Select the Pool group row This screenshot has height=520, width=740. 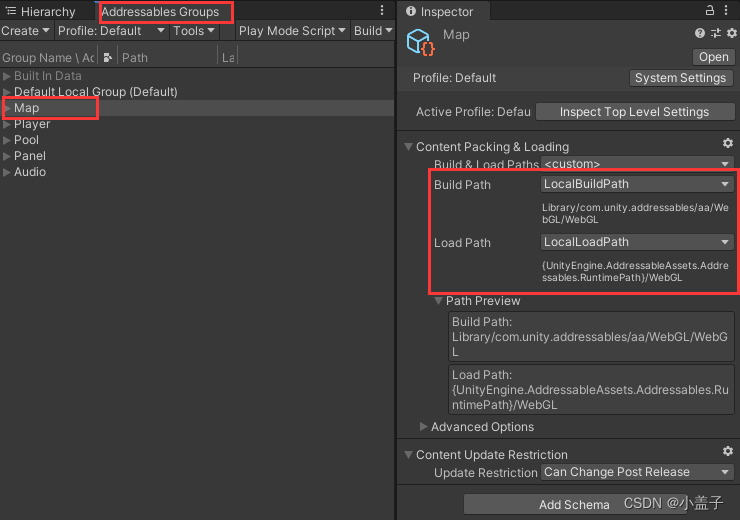coord(197,140)
